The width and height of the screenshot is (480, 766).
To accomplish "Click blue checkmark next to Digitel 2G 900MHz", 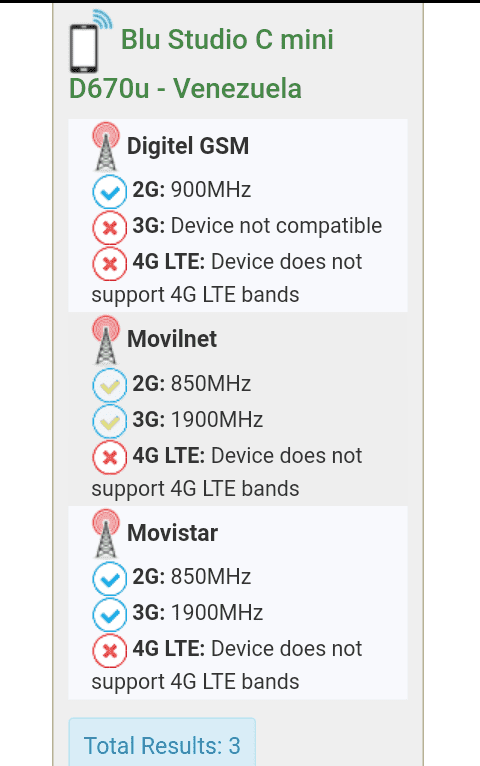I will pos(110,192).
